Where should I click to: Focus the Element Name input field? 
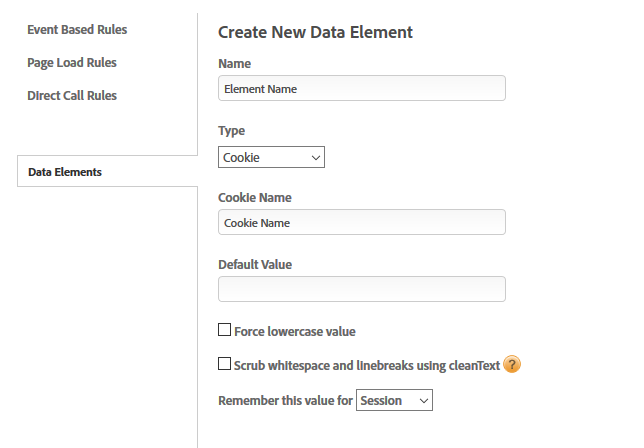pos(362,88)
